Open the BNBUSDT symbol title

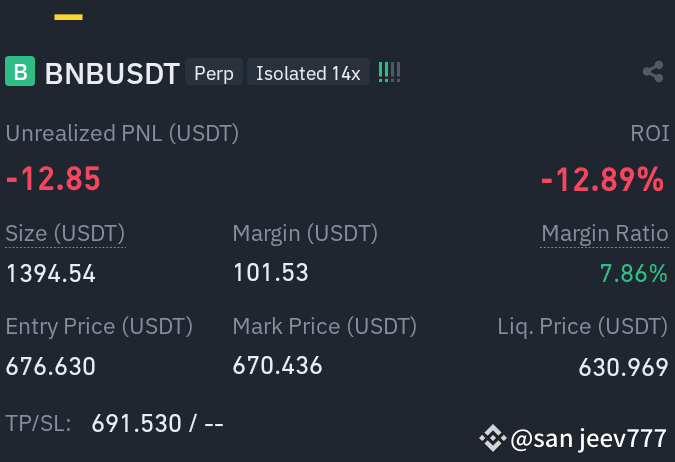coord(112,73)
